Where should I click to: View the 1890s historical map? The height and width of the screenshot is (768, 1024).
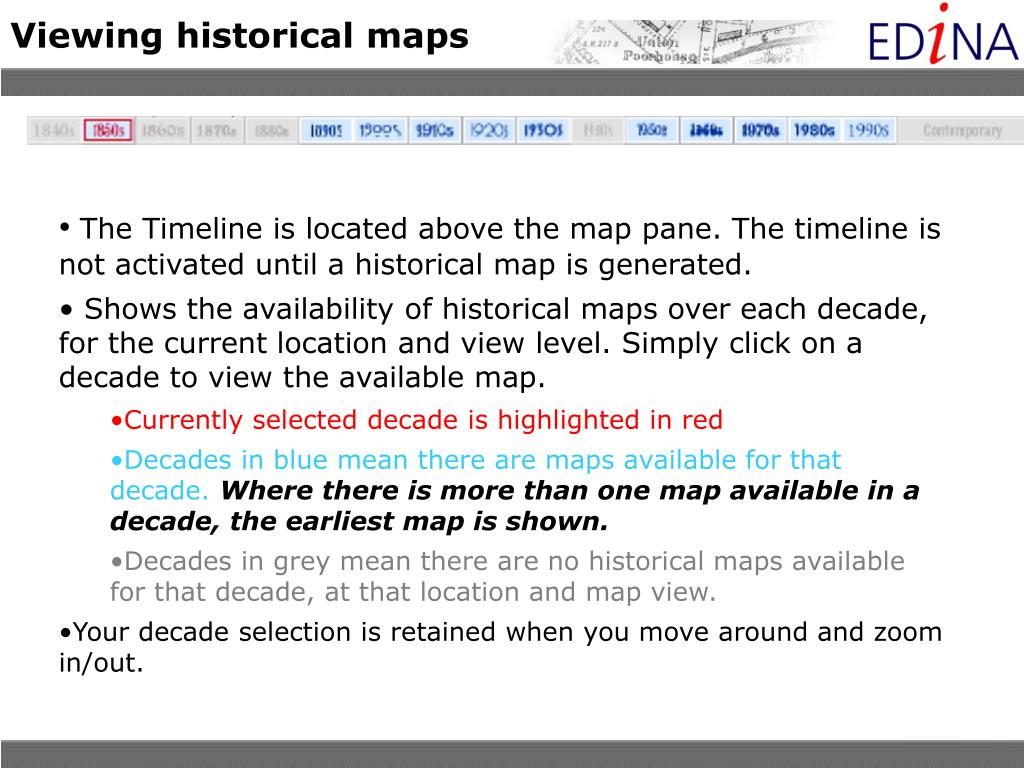326,131
